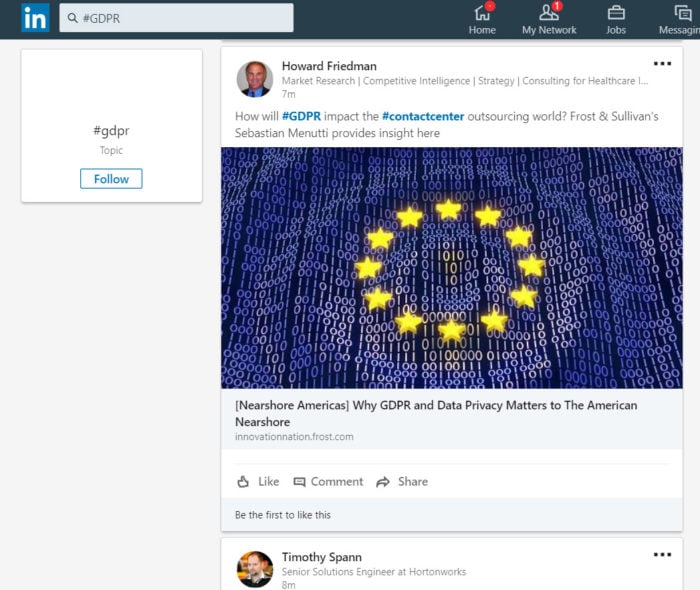
Task: Click innovationnation.frost.com source link
Action: [x=294, y=436]
